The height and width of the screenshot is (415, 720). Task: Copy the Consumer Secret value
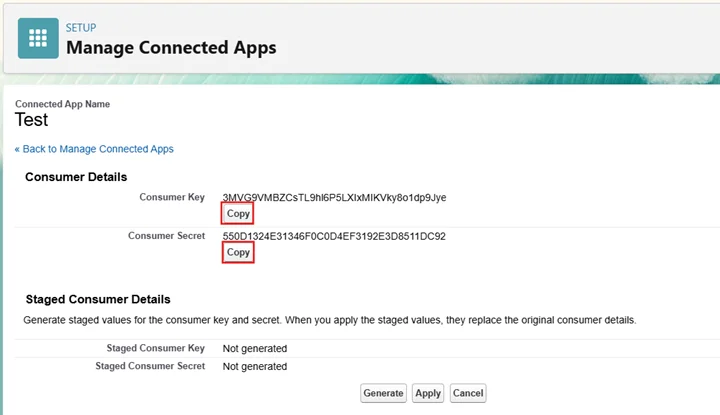(238, 253)
